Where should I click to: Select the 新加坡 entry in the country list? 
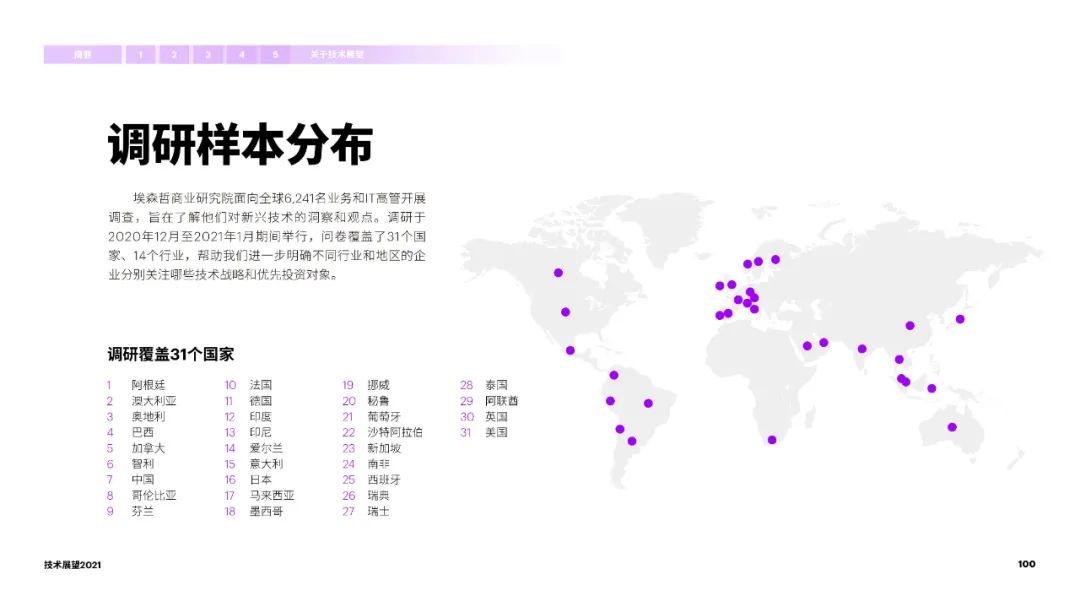pyautogui.click(x=384, y=449)
